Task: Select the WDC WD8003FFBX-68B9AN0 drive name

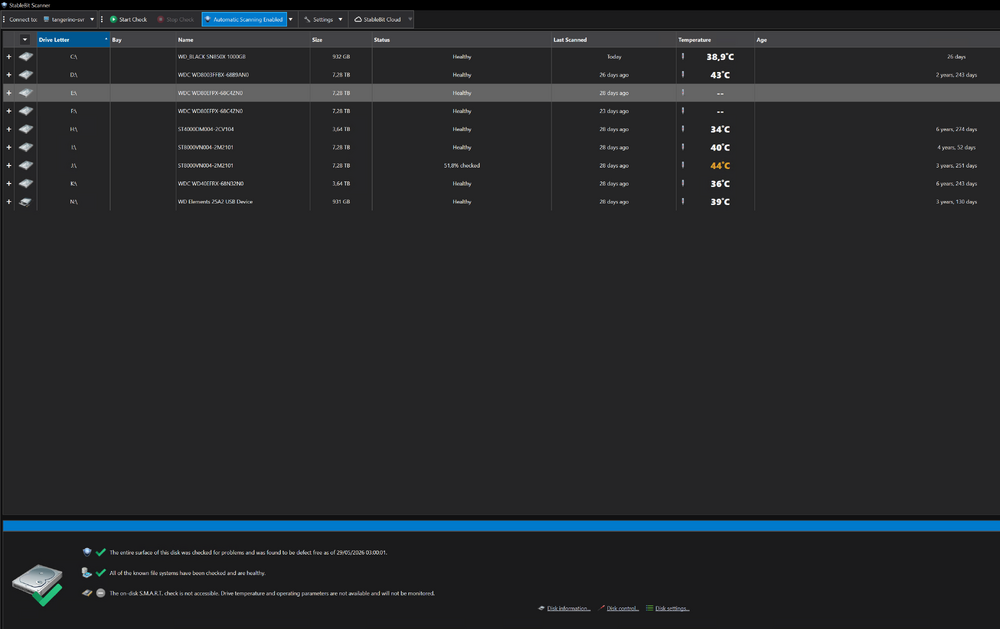Action: click(213, 75)
